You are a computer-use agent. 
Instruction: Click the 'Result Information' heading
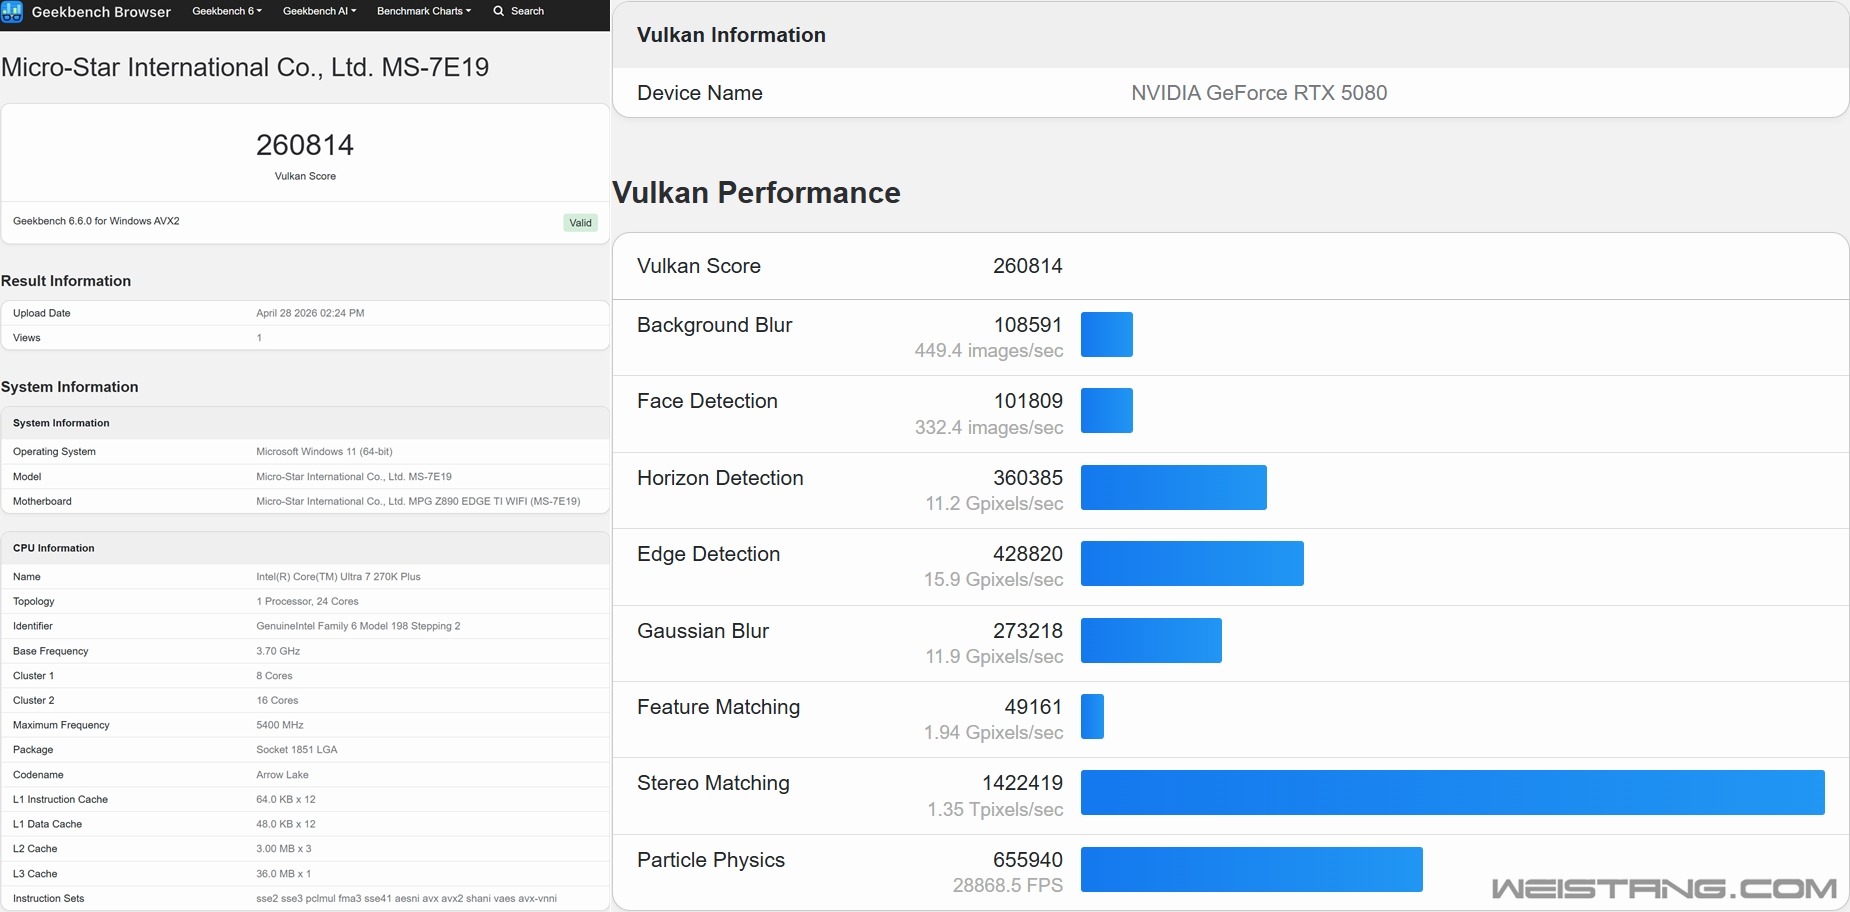(66, 281)
